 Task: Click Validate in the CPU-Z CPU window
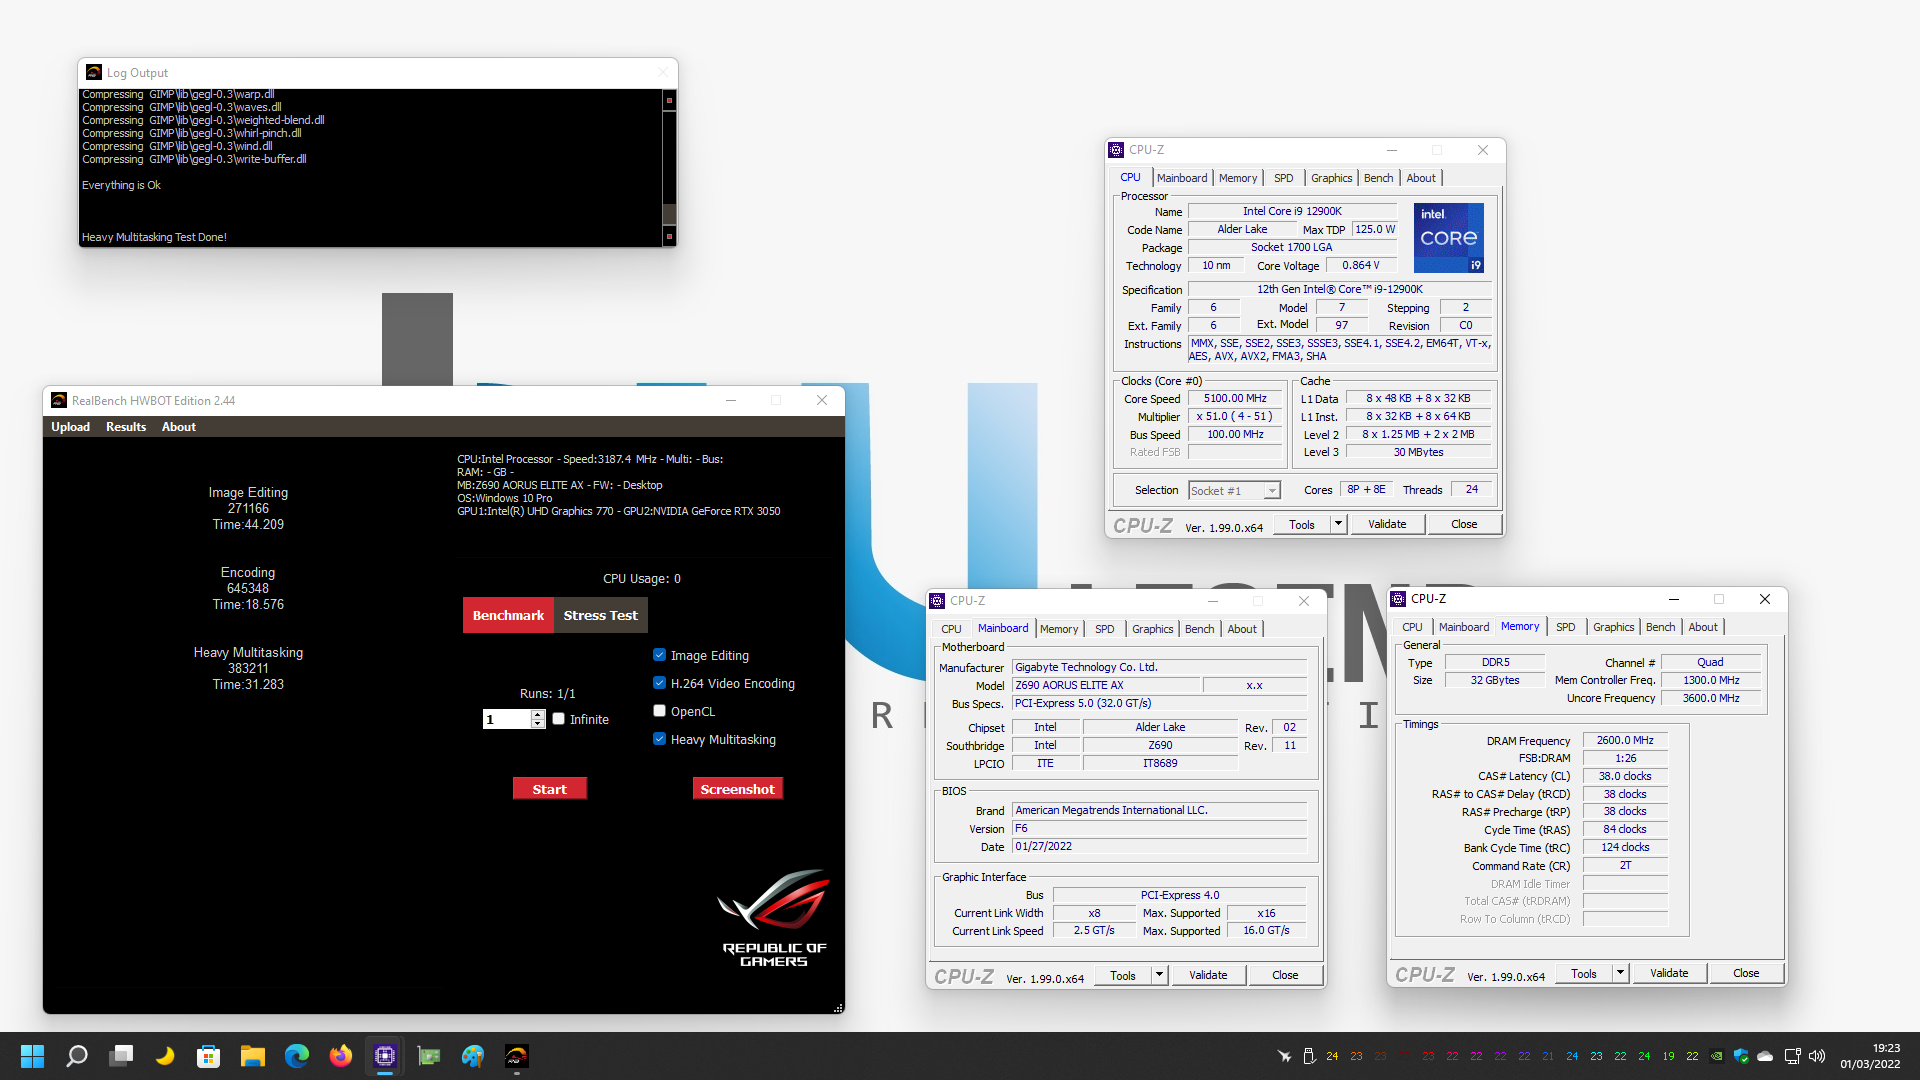point(1387,524)
